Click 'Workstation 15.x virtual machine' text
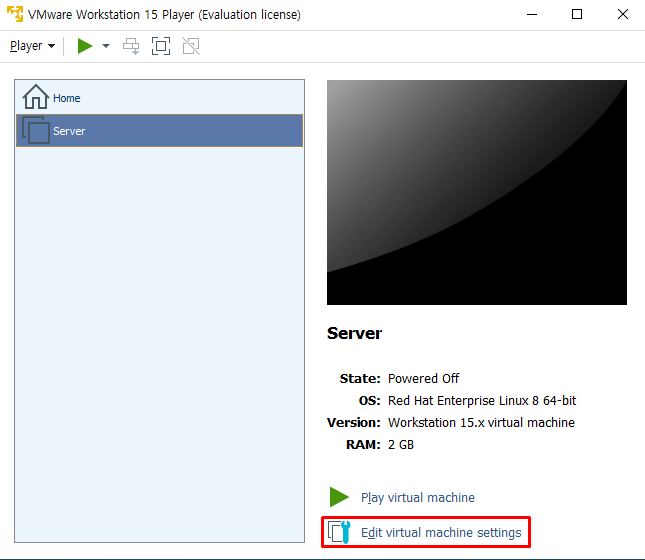This screenshot has width=645, height=560. pos(481,423)
